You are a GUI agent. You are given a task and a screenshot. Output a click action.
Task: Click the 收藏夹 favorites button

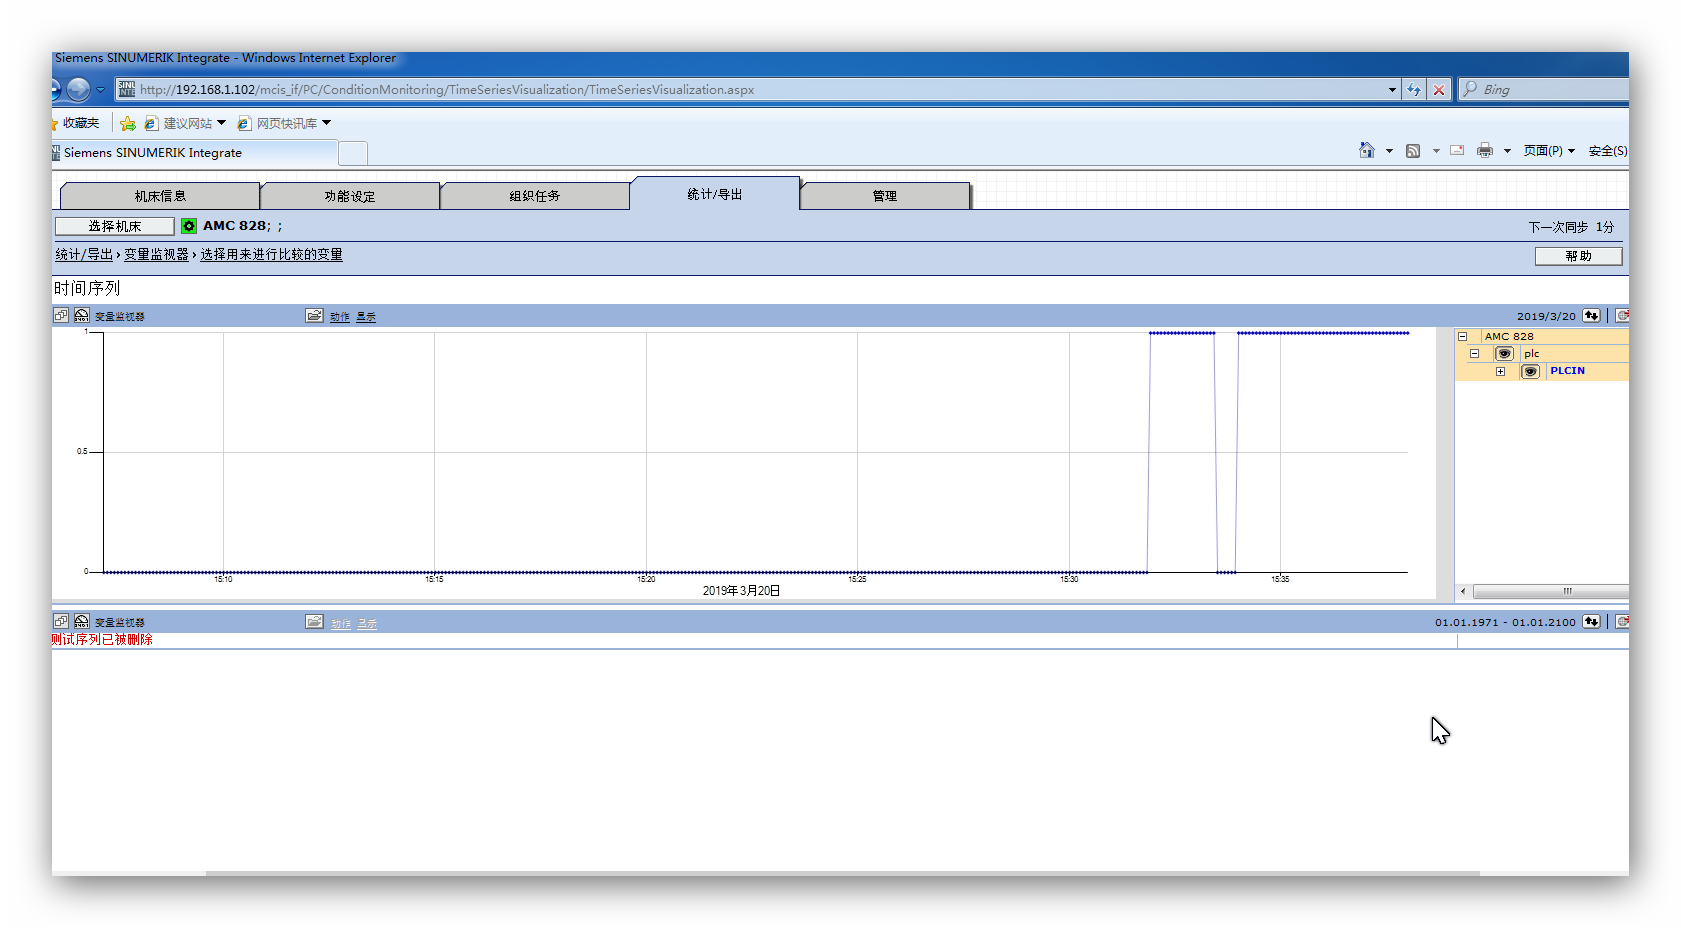(76, 123)
